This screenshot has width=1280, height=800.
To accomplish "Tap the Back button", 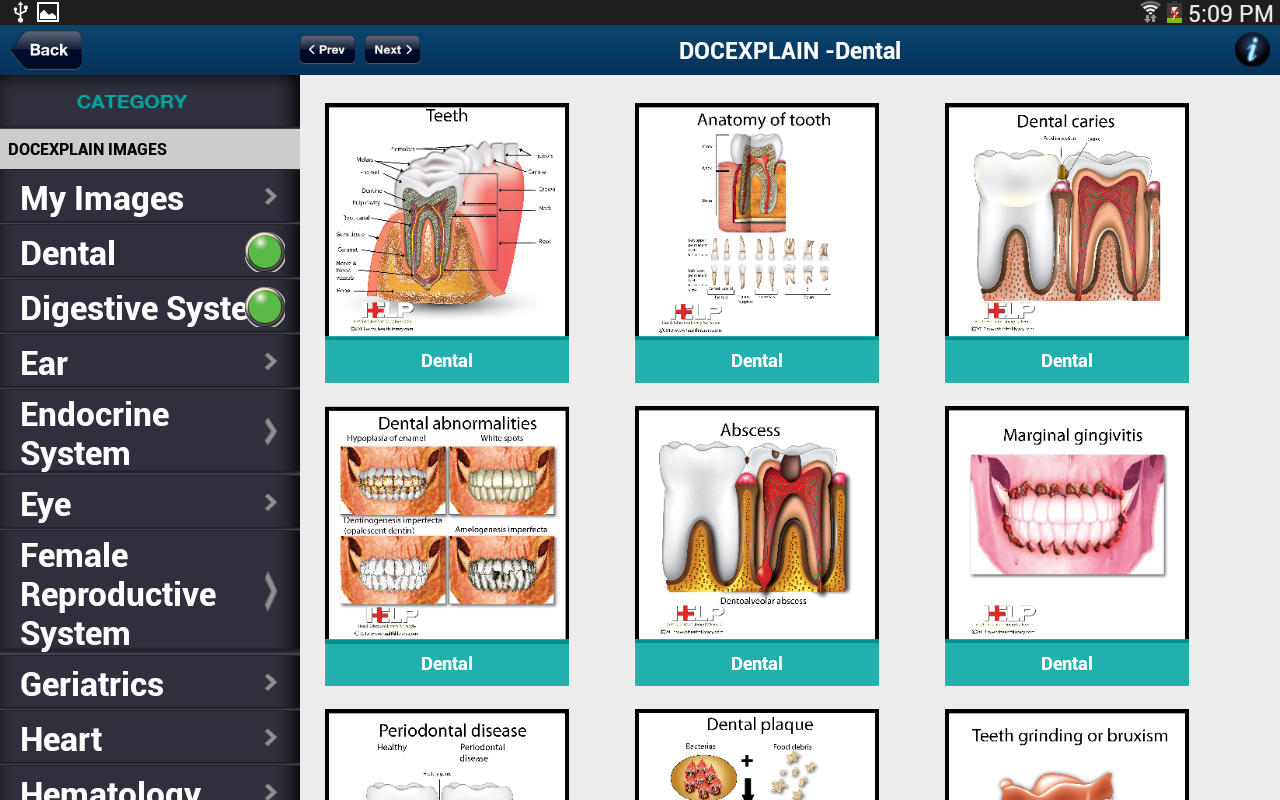I will (46, 50).
